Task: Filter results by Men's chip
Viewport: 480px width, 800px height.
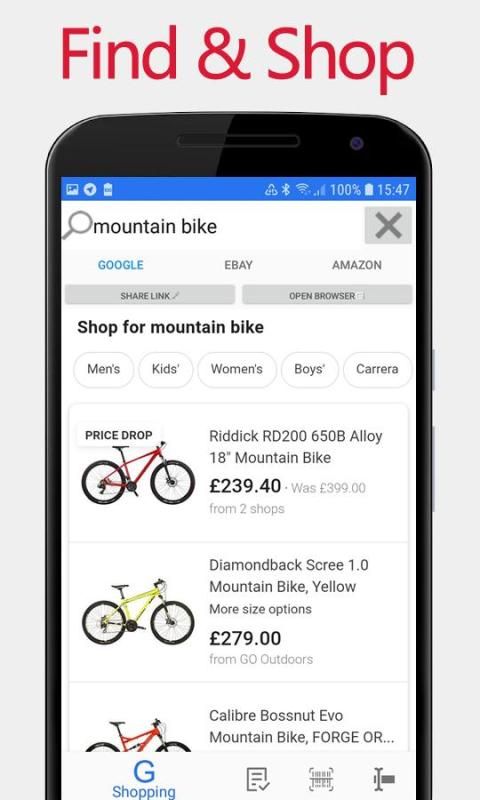Action: (x=104, y=369)
